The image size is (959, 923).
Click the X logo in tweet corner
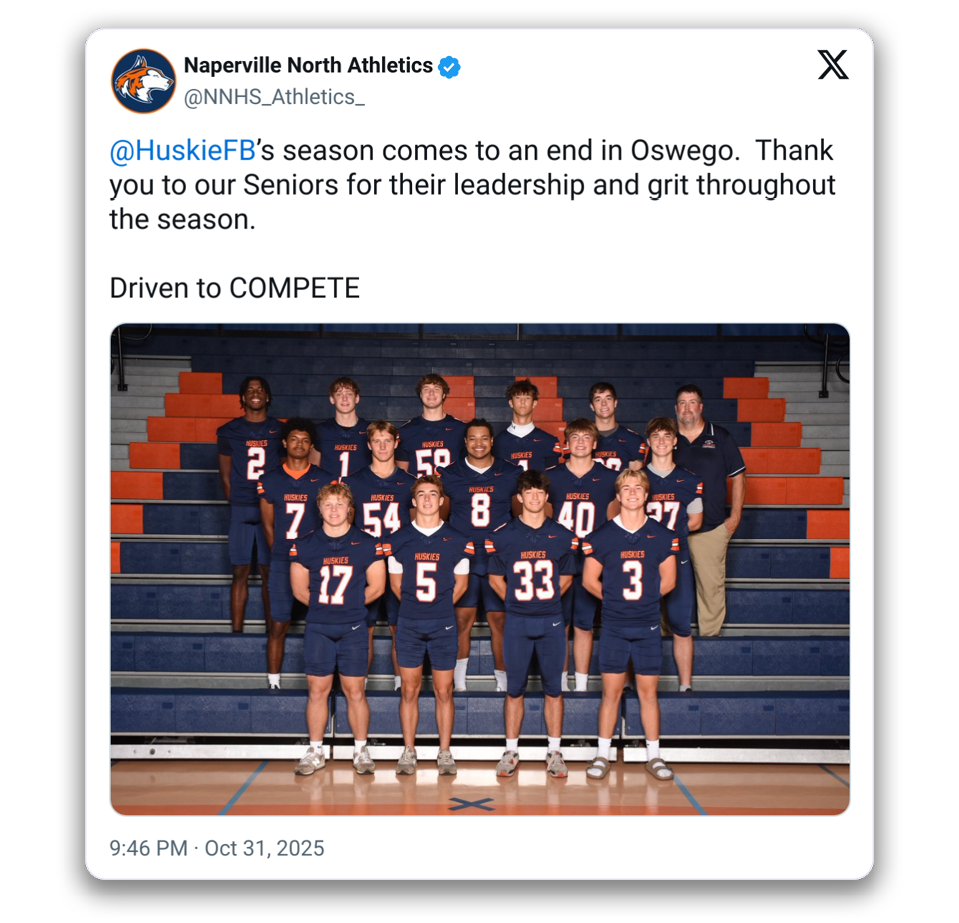click(833, 65)
